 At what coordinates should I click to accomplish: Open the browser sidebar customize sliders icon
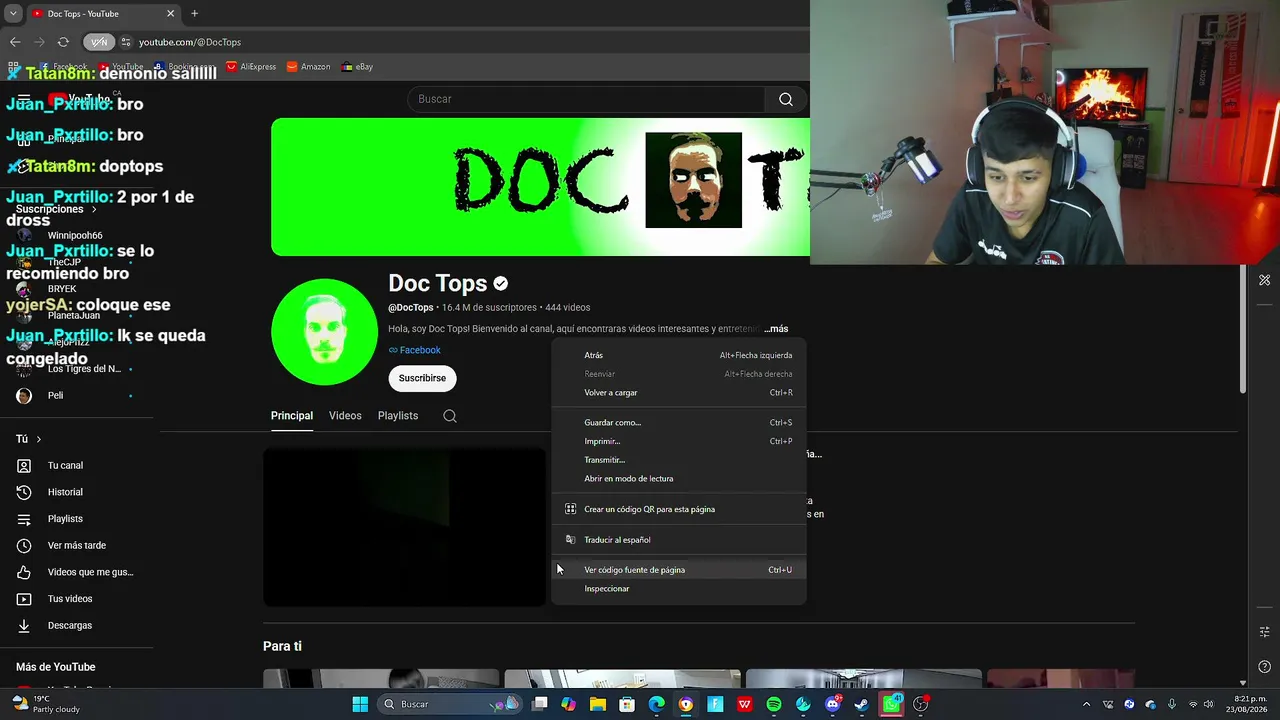1265,632
